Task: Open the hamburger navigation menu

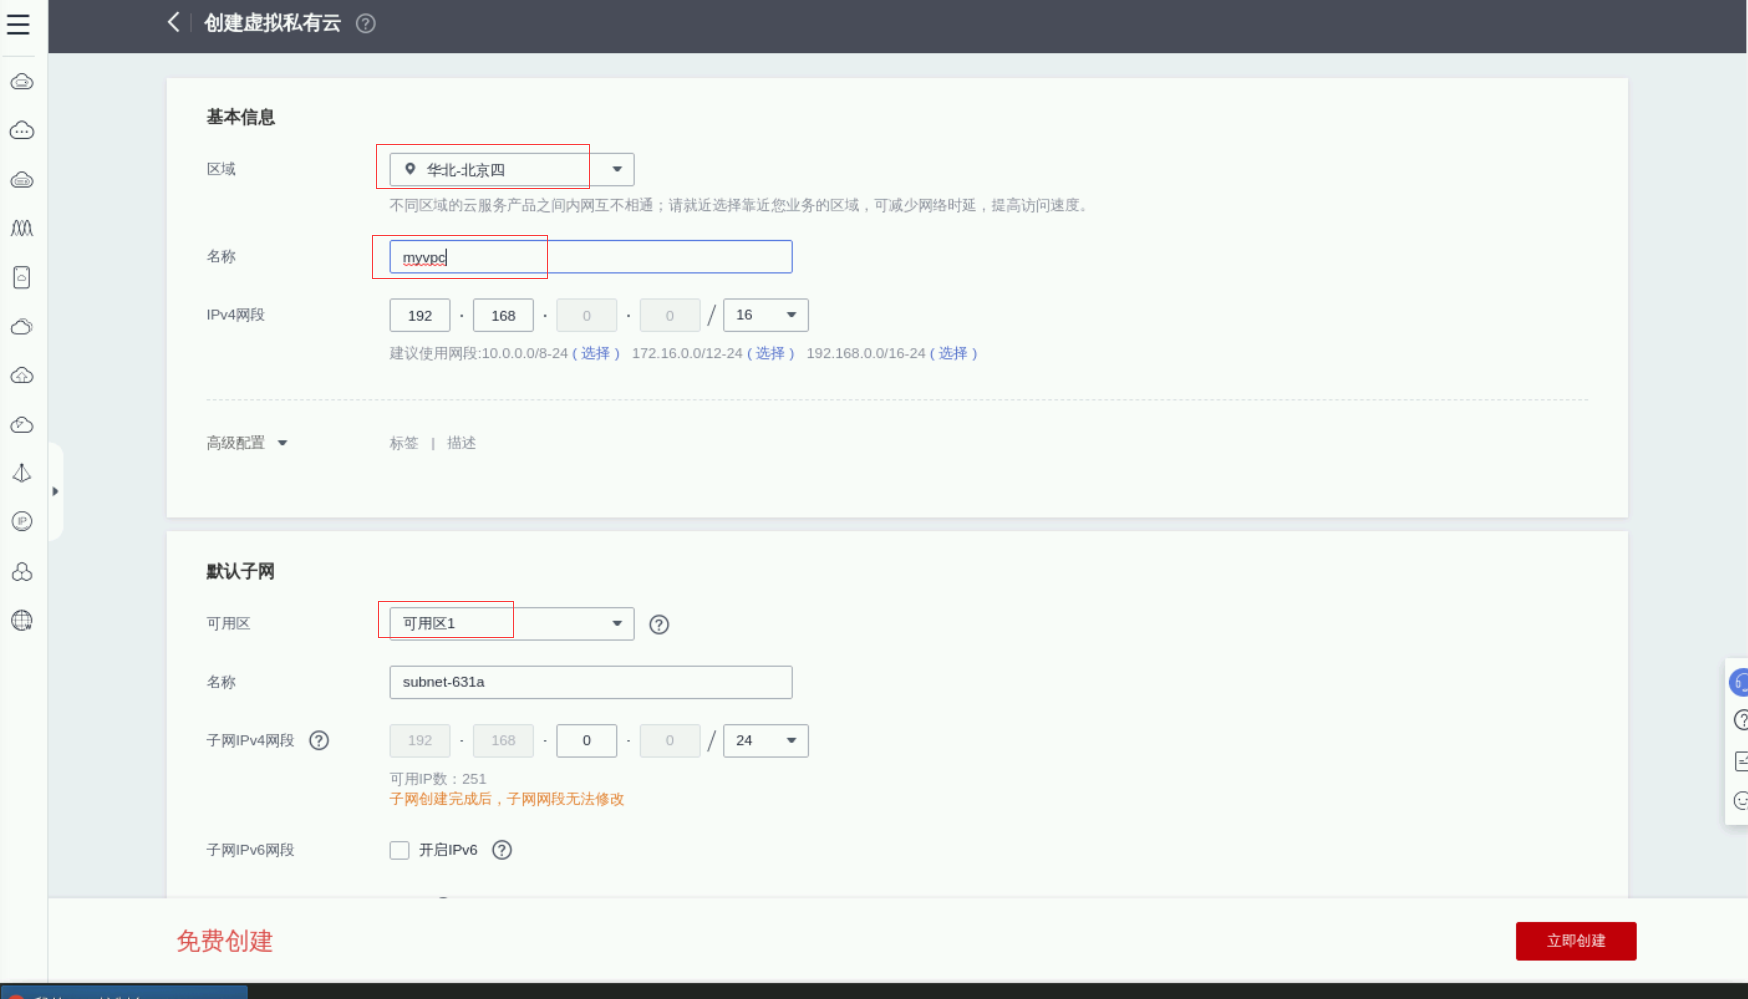Action: [x=18, y=24]
